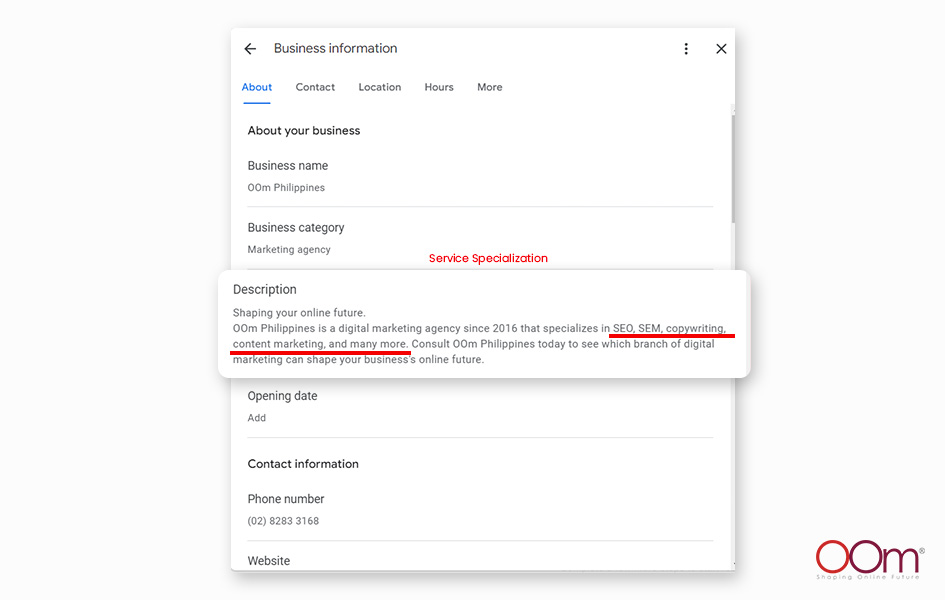Image resolution: width=945 pixels, height=600 pixels.
Task: Click the dialog's vertical scrollbar
Action: 733,165
